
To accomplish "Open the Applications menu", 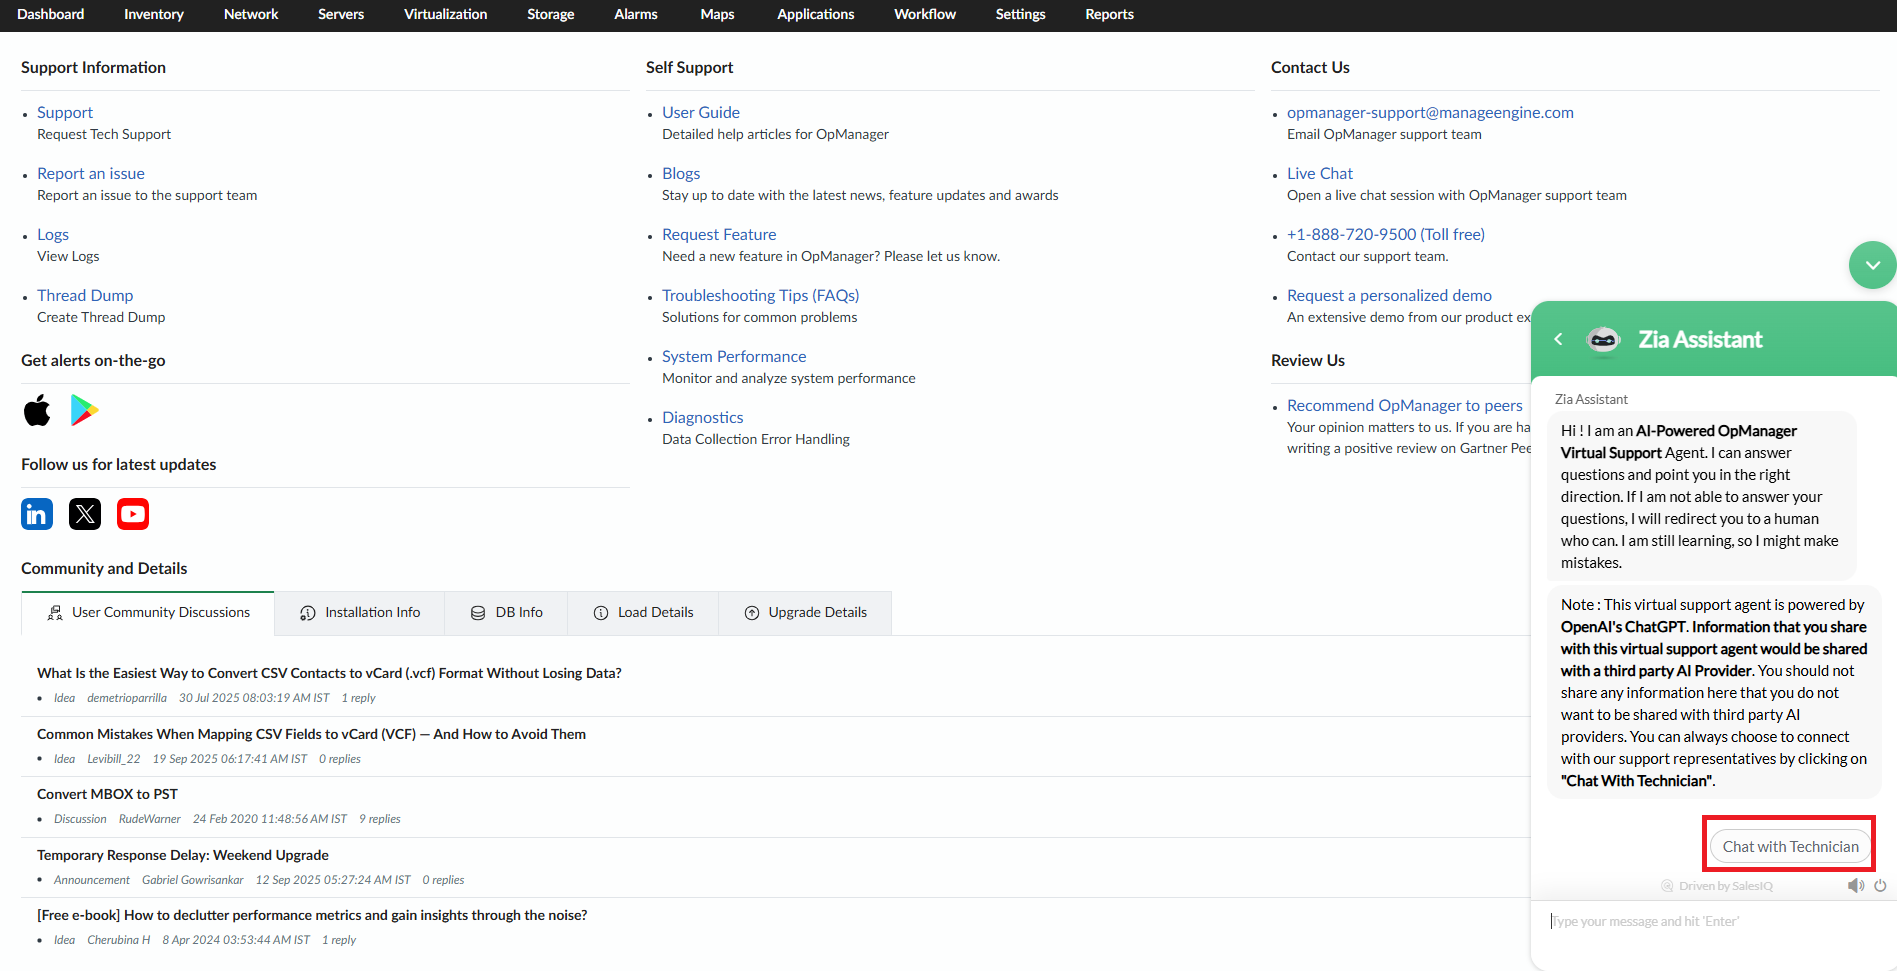I will click(x=816, y=14).
